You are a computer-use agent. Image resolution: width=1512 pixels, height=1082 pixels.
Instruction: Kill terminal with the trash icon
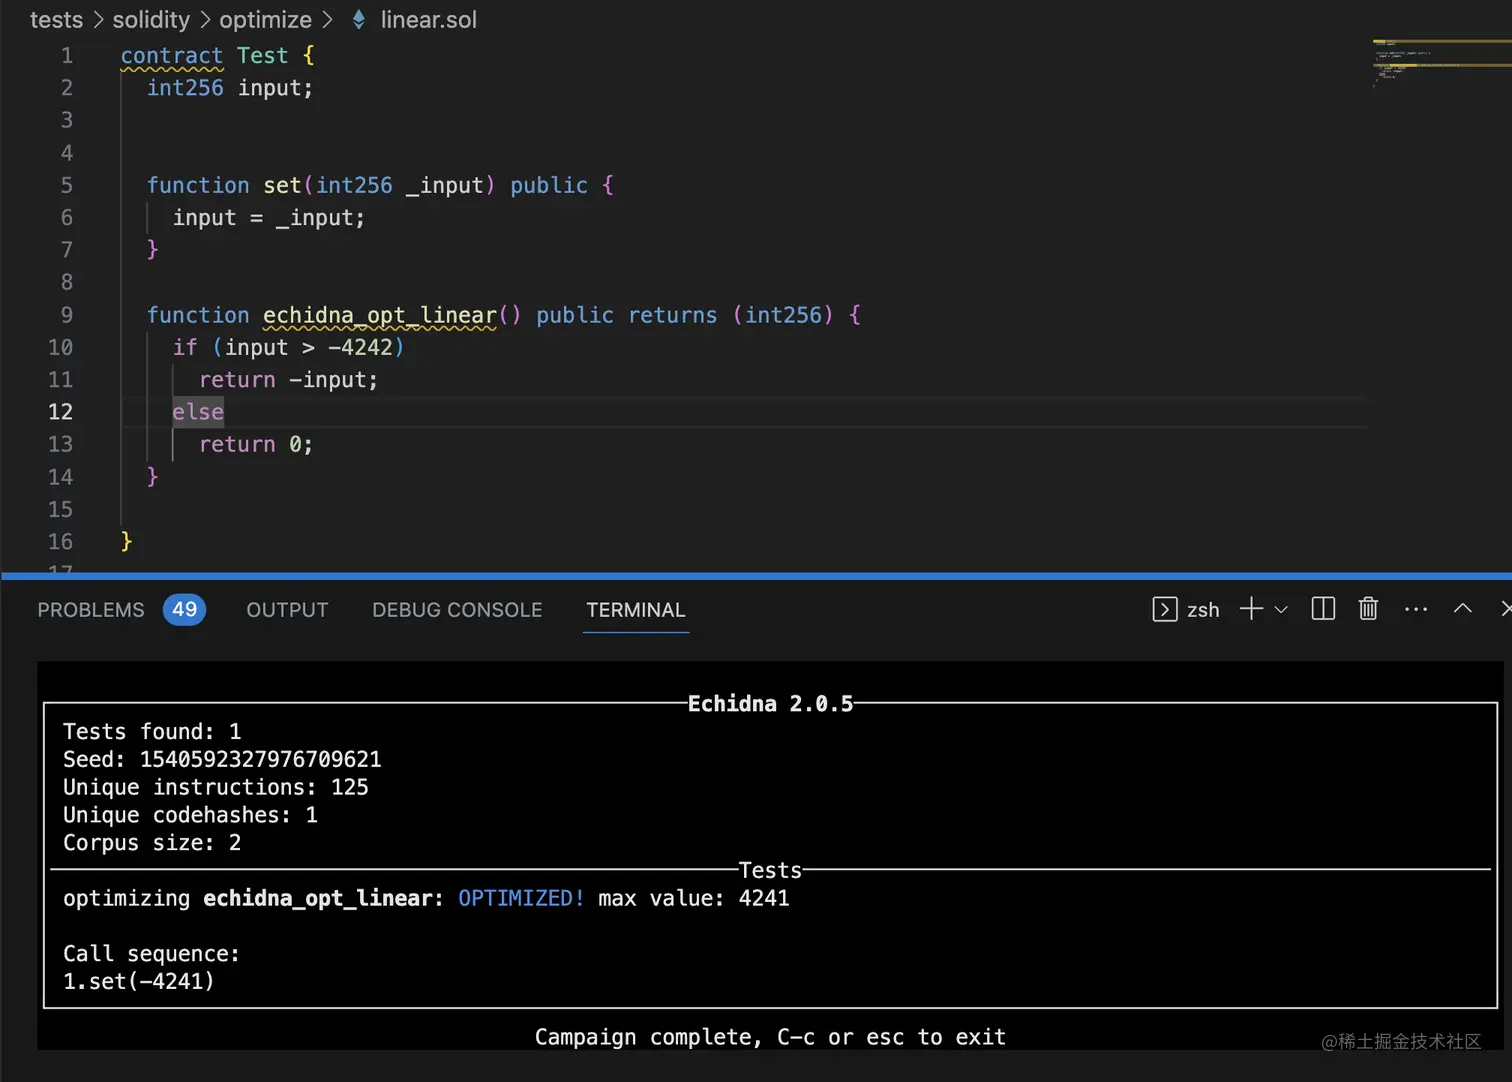(x=1368, y=609)
